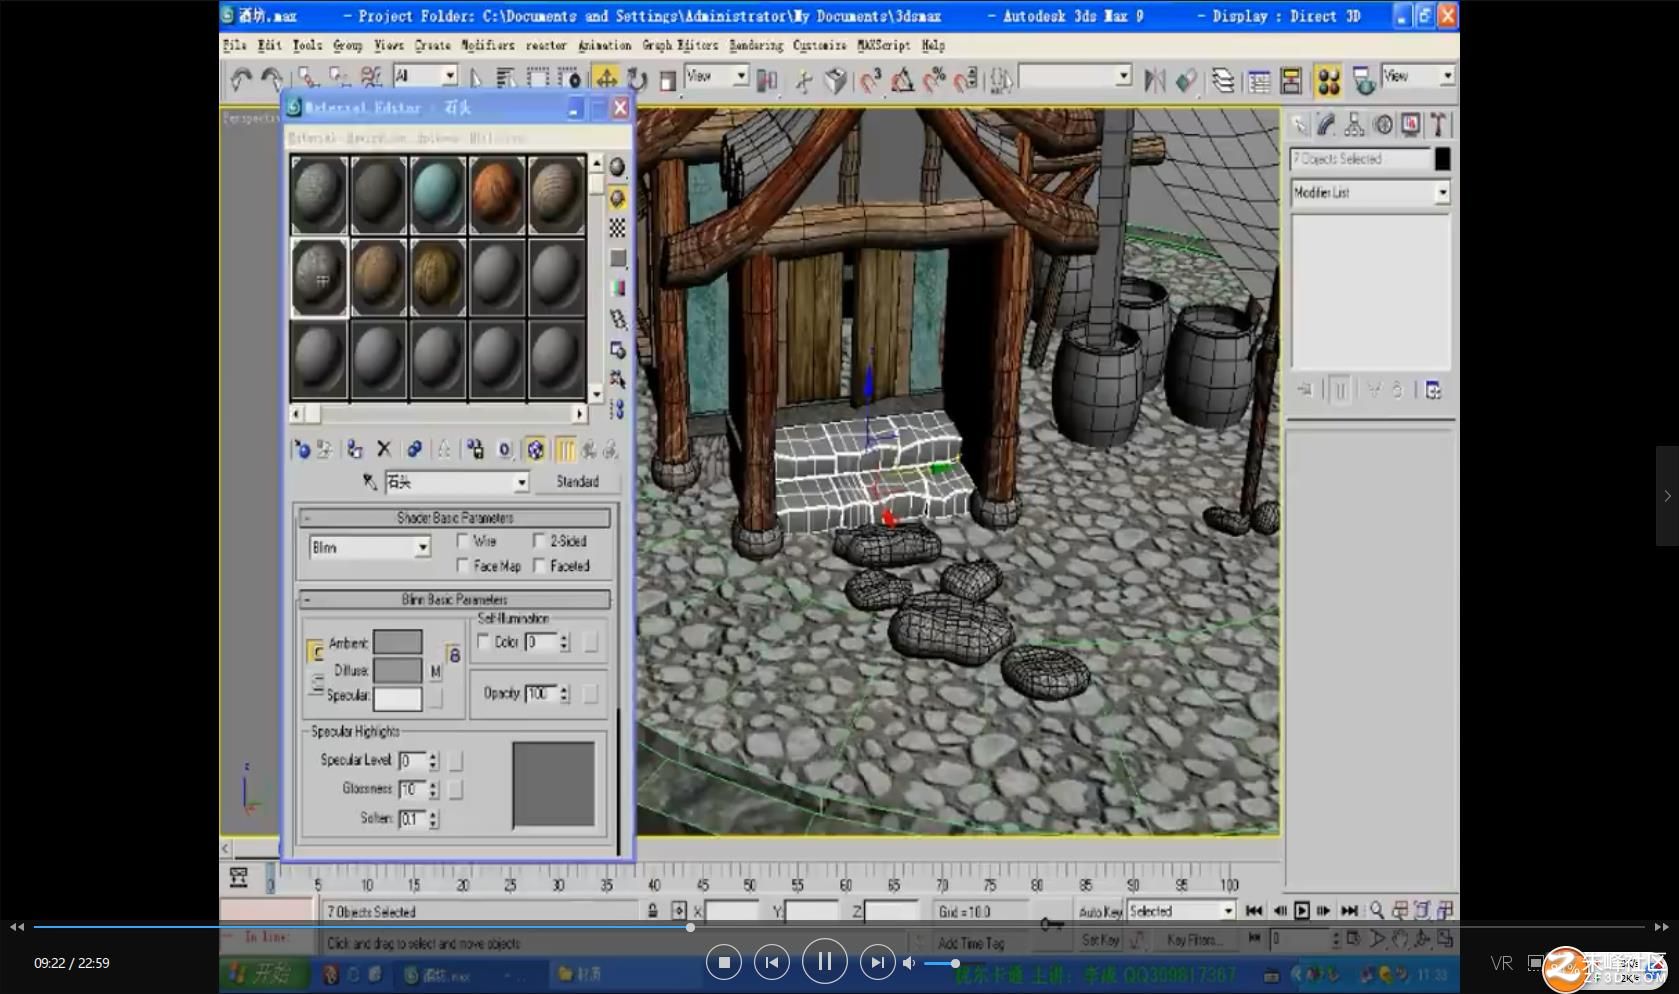The height and width of the screenshot is (994, 1679).
Task: Click the Diffuse M map button
Action: (435, 671)
